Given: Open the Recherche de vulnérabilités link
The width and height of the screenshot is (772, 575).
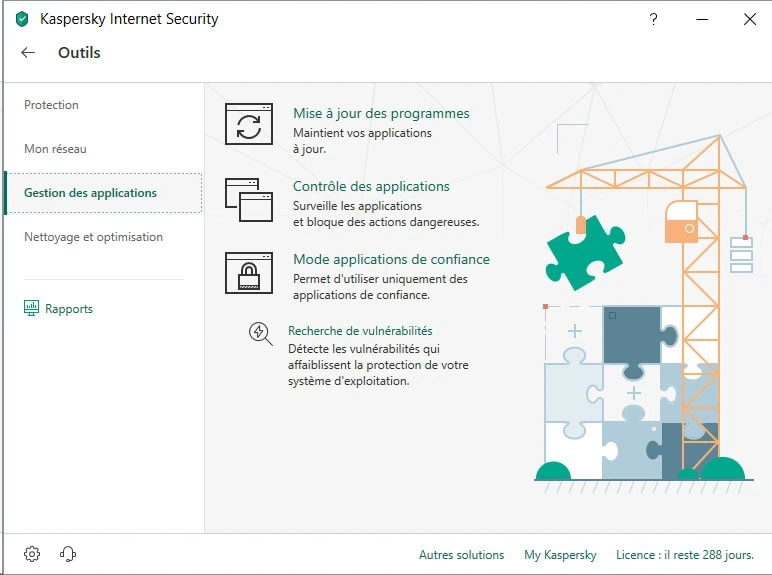Looking at the screenshot, I should pyautogui.click(x=360, y=331).
